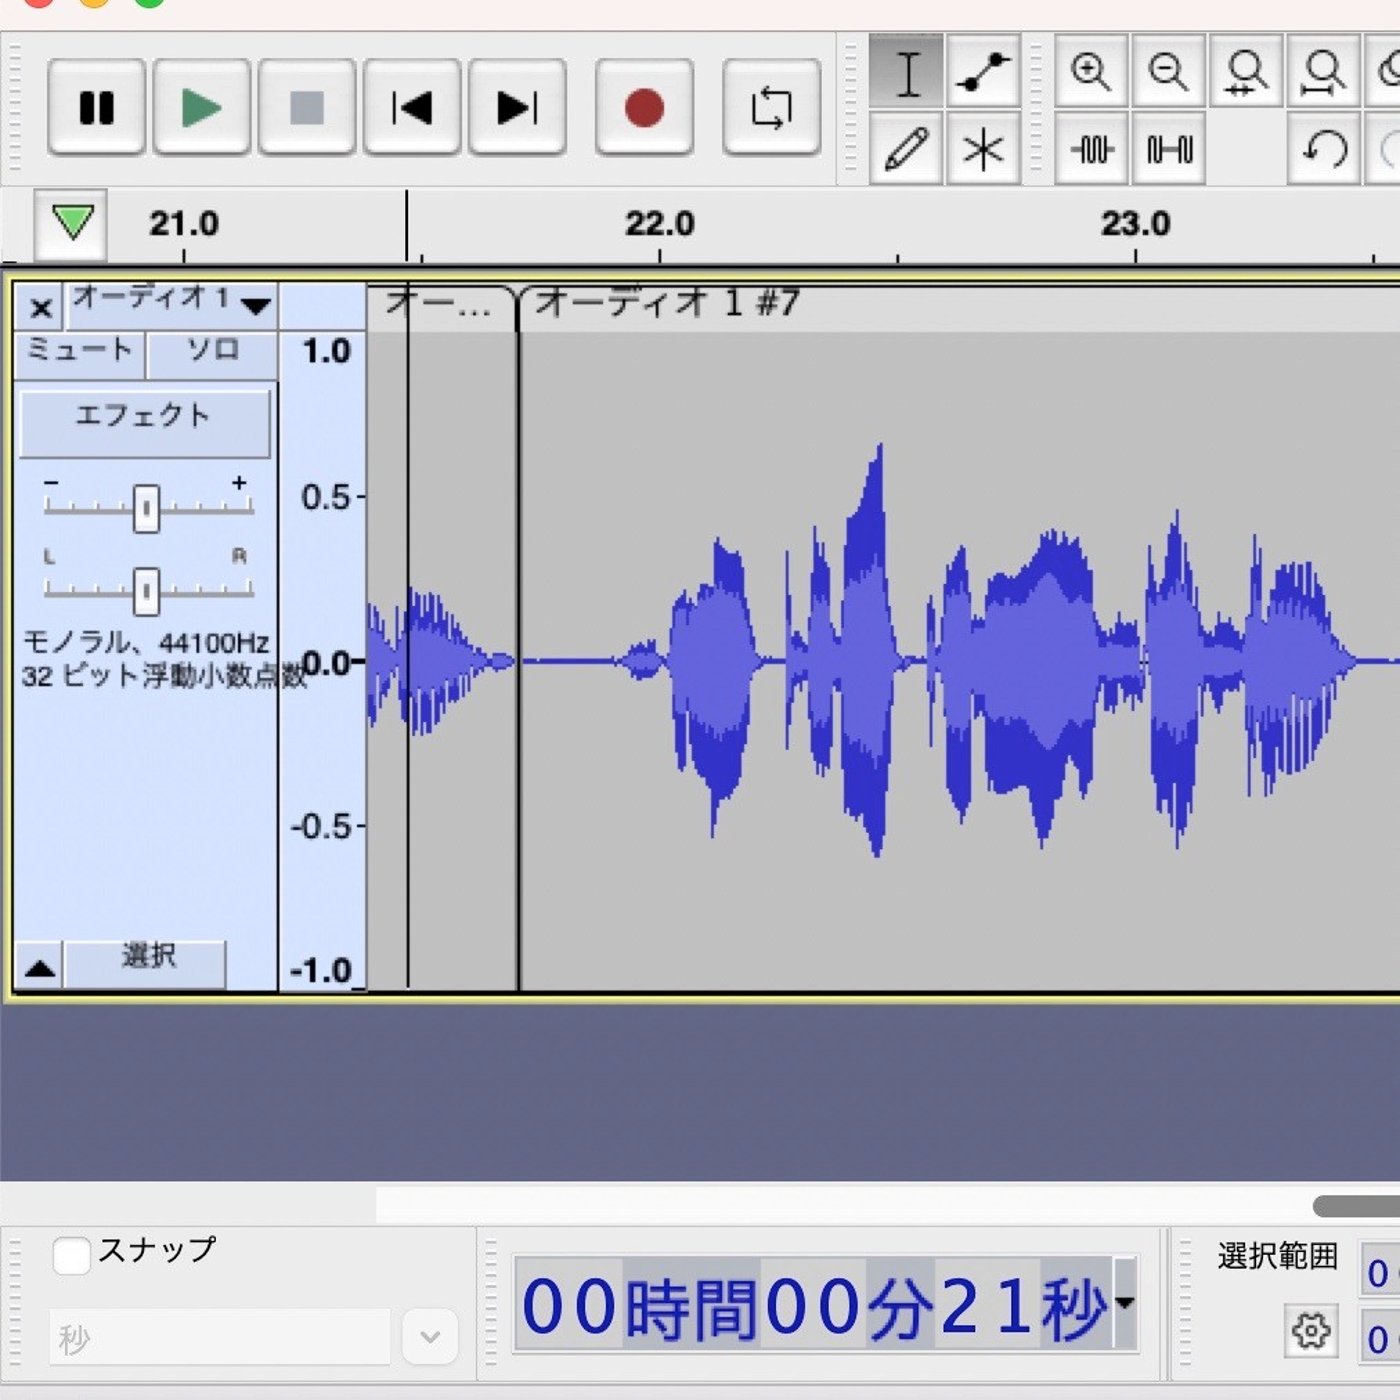This screenshot has height=1400, width=1400.
Task: Open the snap unit 秒 dropdown
Action: pos(430,1337)
